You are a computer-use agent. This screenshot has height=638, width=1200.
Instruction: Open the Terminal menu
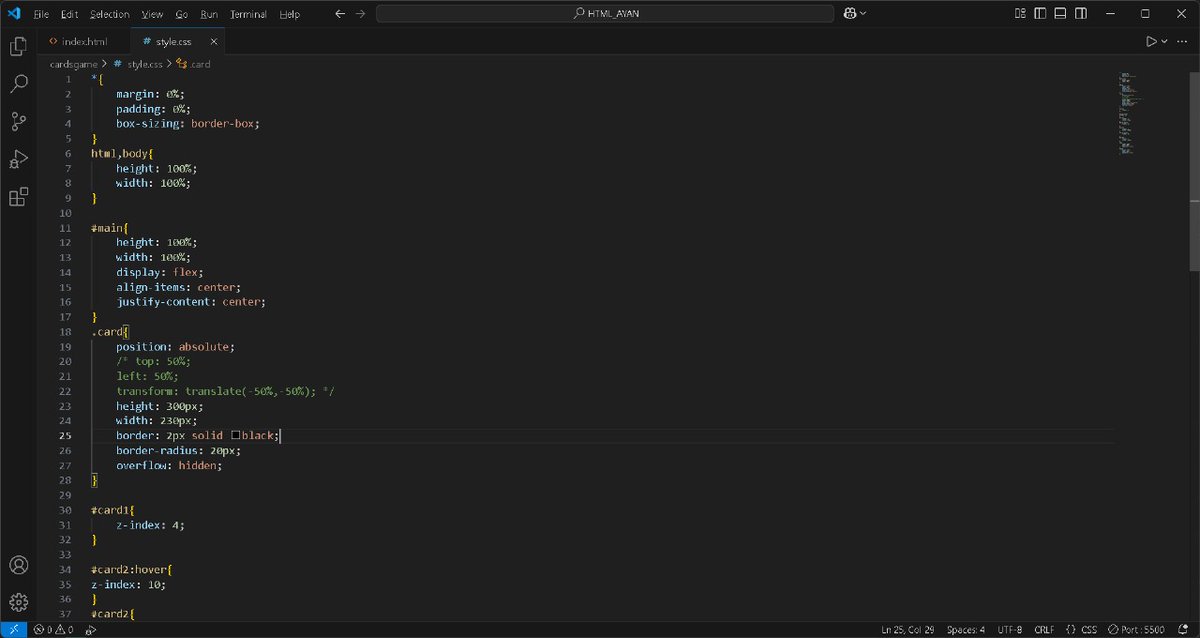pyautogui.click(x=248, y=14)
